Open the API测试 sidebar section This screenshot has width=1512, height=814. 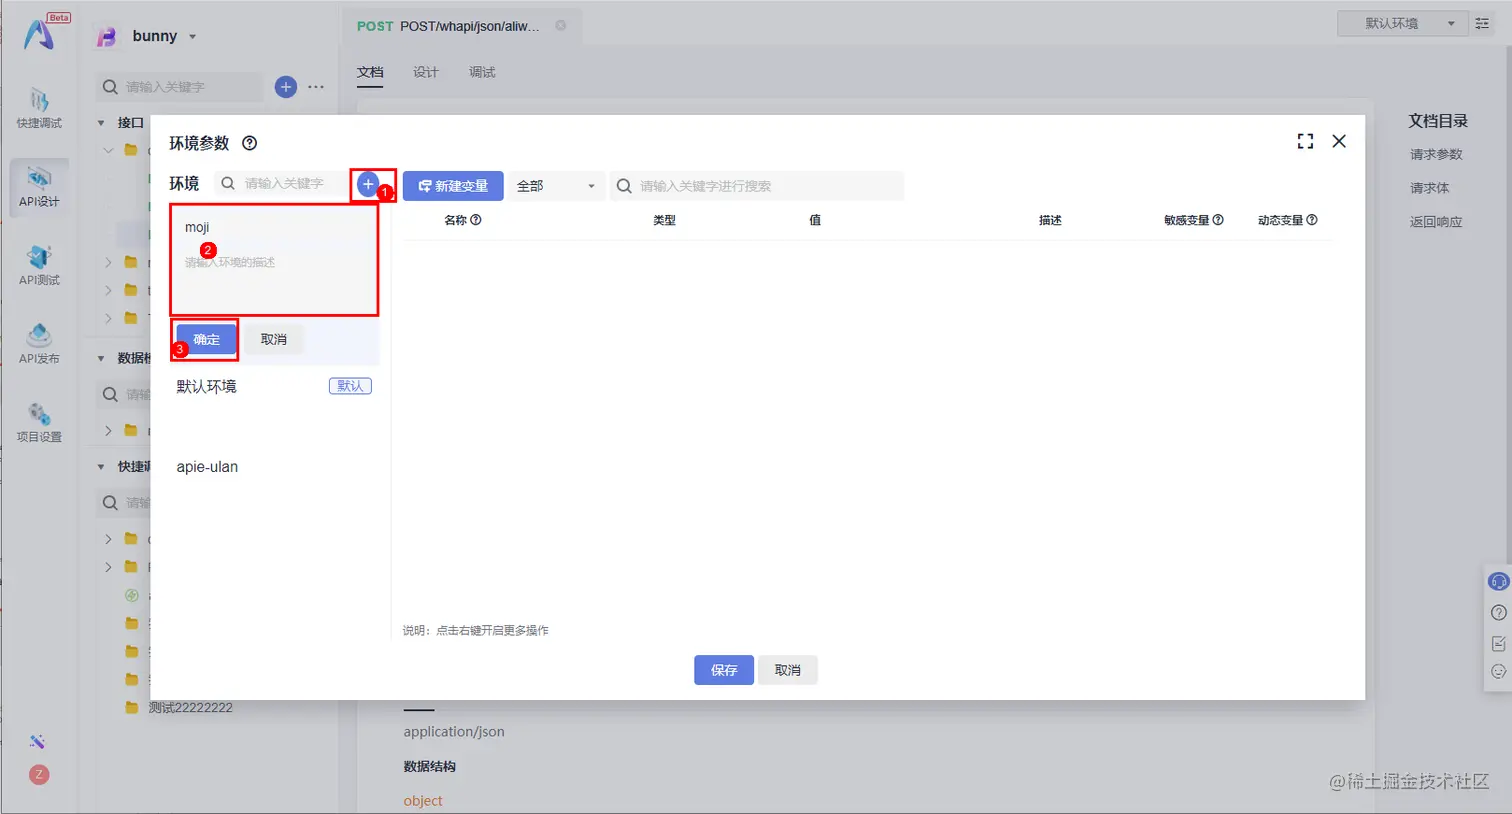click(39, 266)
